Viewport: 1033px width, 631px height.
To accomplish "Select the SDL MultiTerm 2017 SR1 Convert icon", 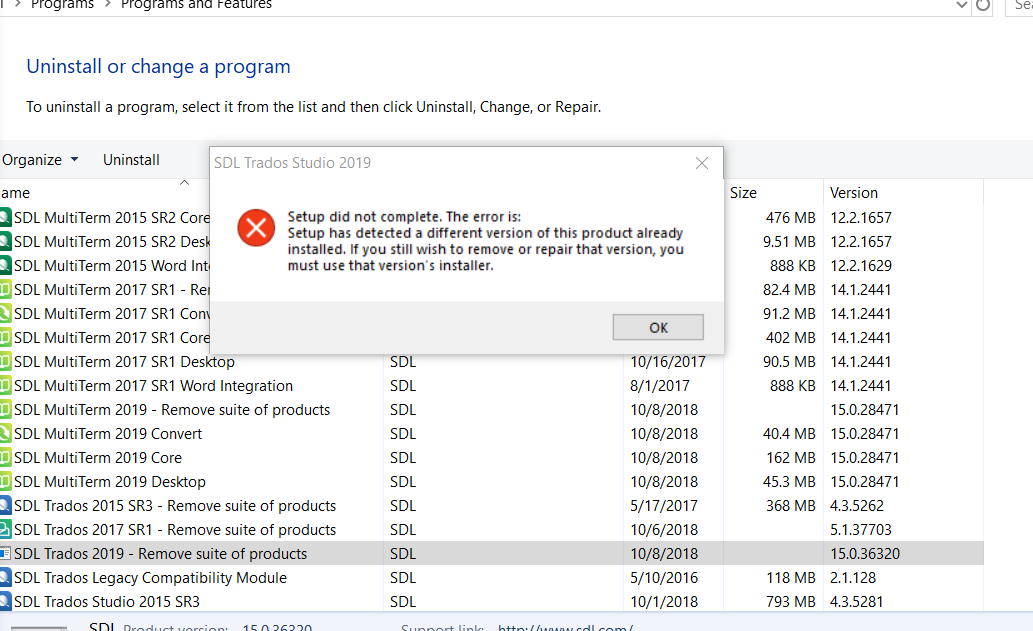I will 5,314.
